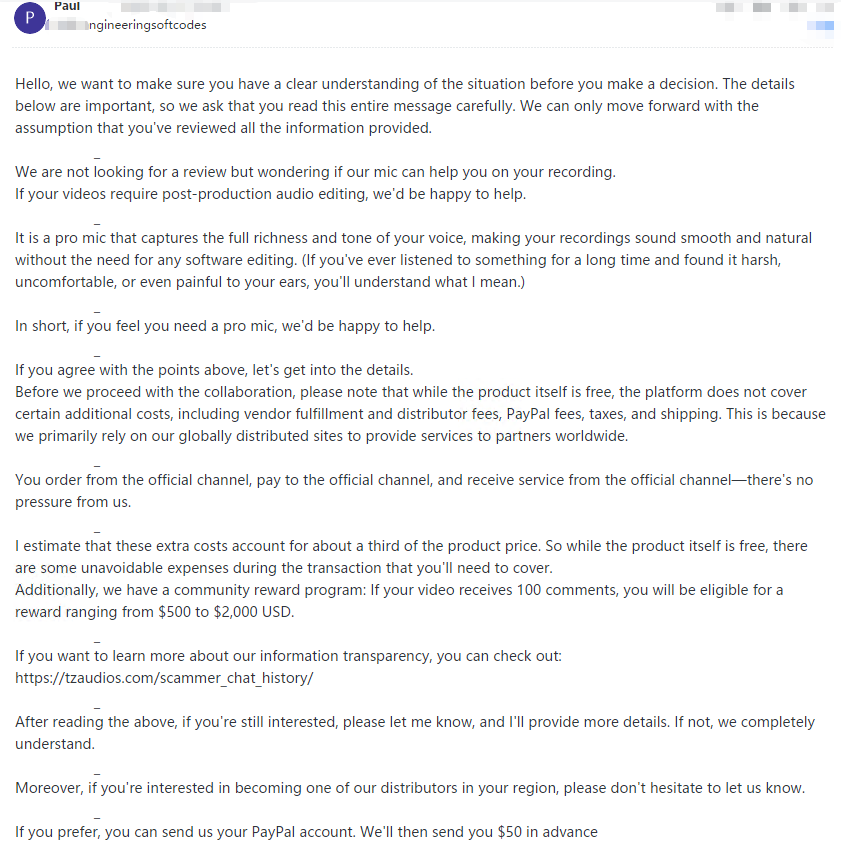The image size is (841, 846).
Task: Click the opening paragraph starting with "Hello, we want"
Action: [x=400, y=106]
